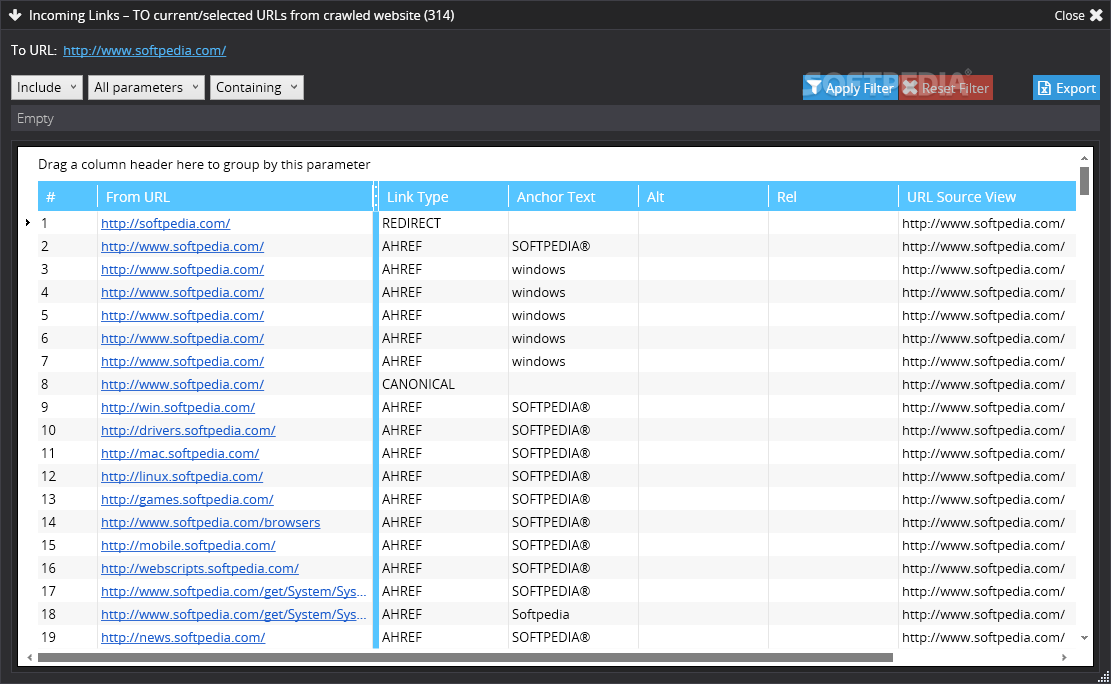Collapse panel using down arrow icon in title
The image size is (1111, 684).
[15, 15]
